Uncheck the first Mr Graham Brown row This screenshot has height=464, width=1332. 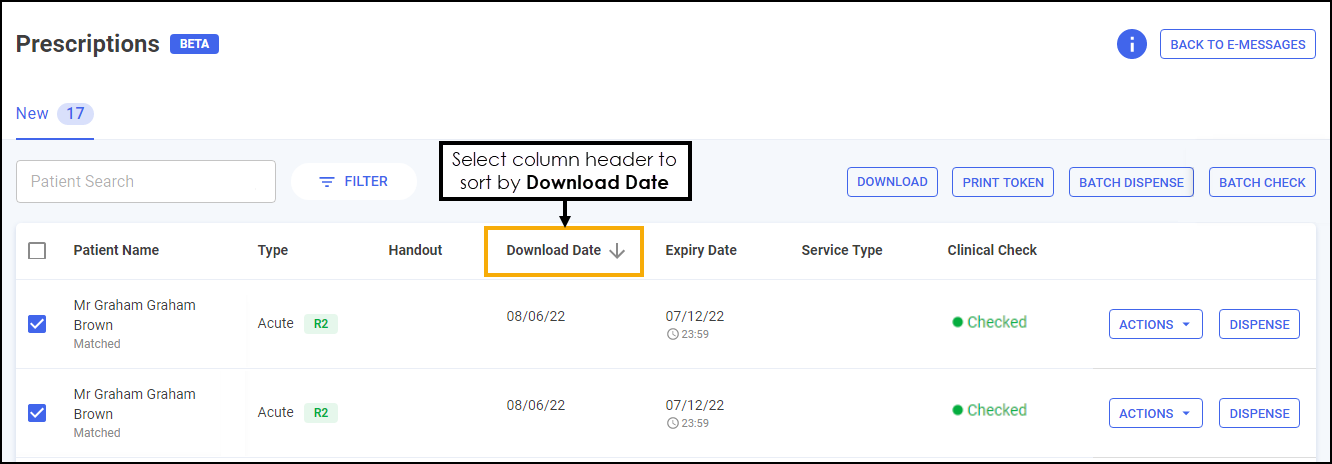37,324
